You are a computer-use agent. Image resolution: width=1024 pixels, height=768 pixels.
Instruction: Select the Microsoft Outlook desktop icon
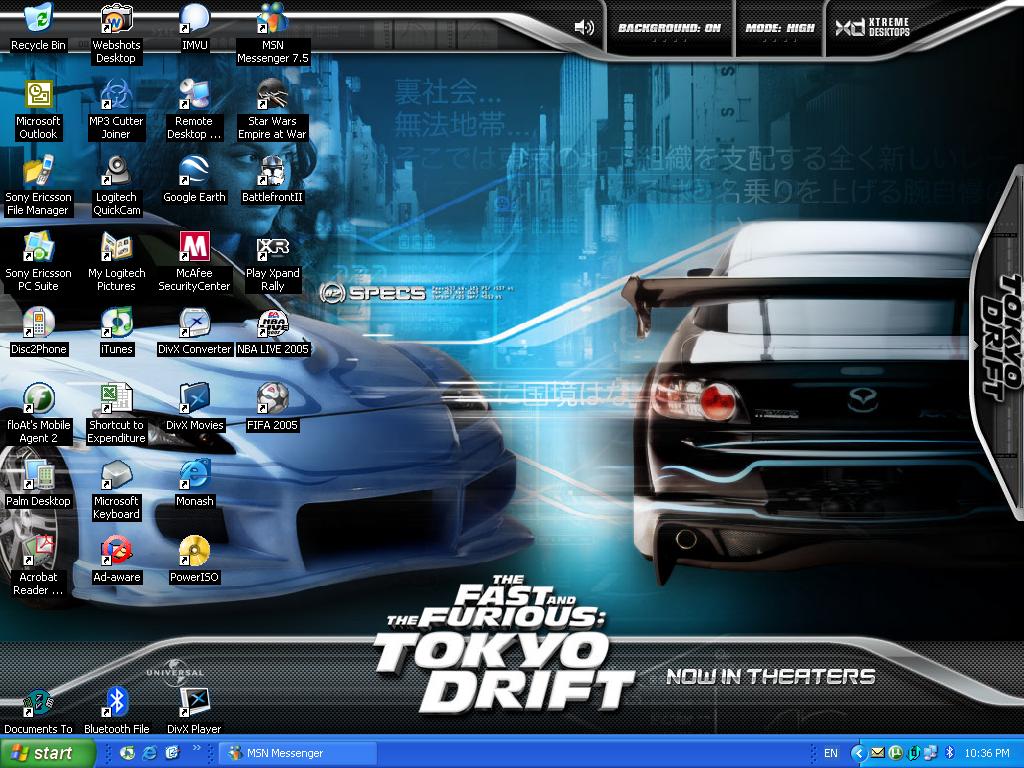tap(39, 110)
